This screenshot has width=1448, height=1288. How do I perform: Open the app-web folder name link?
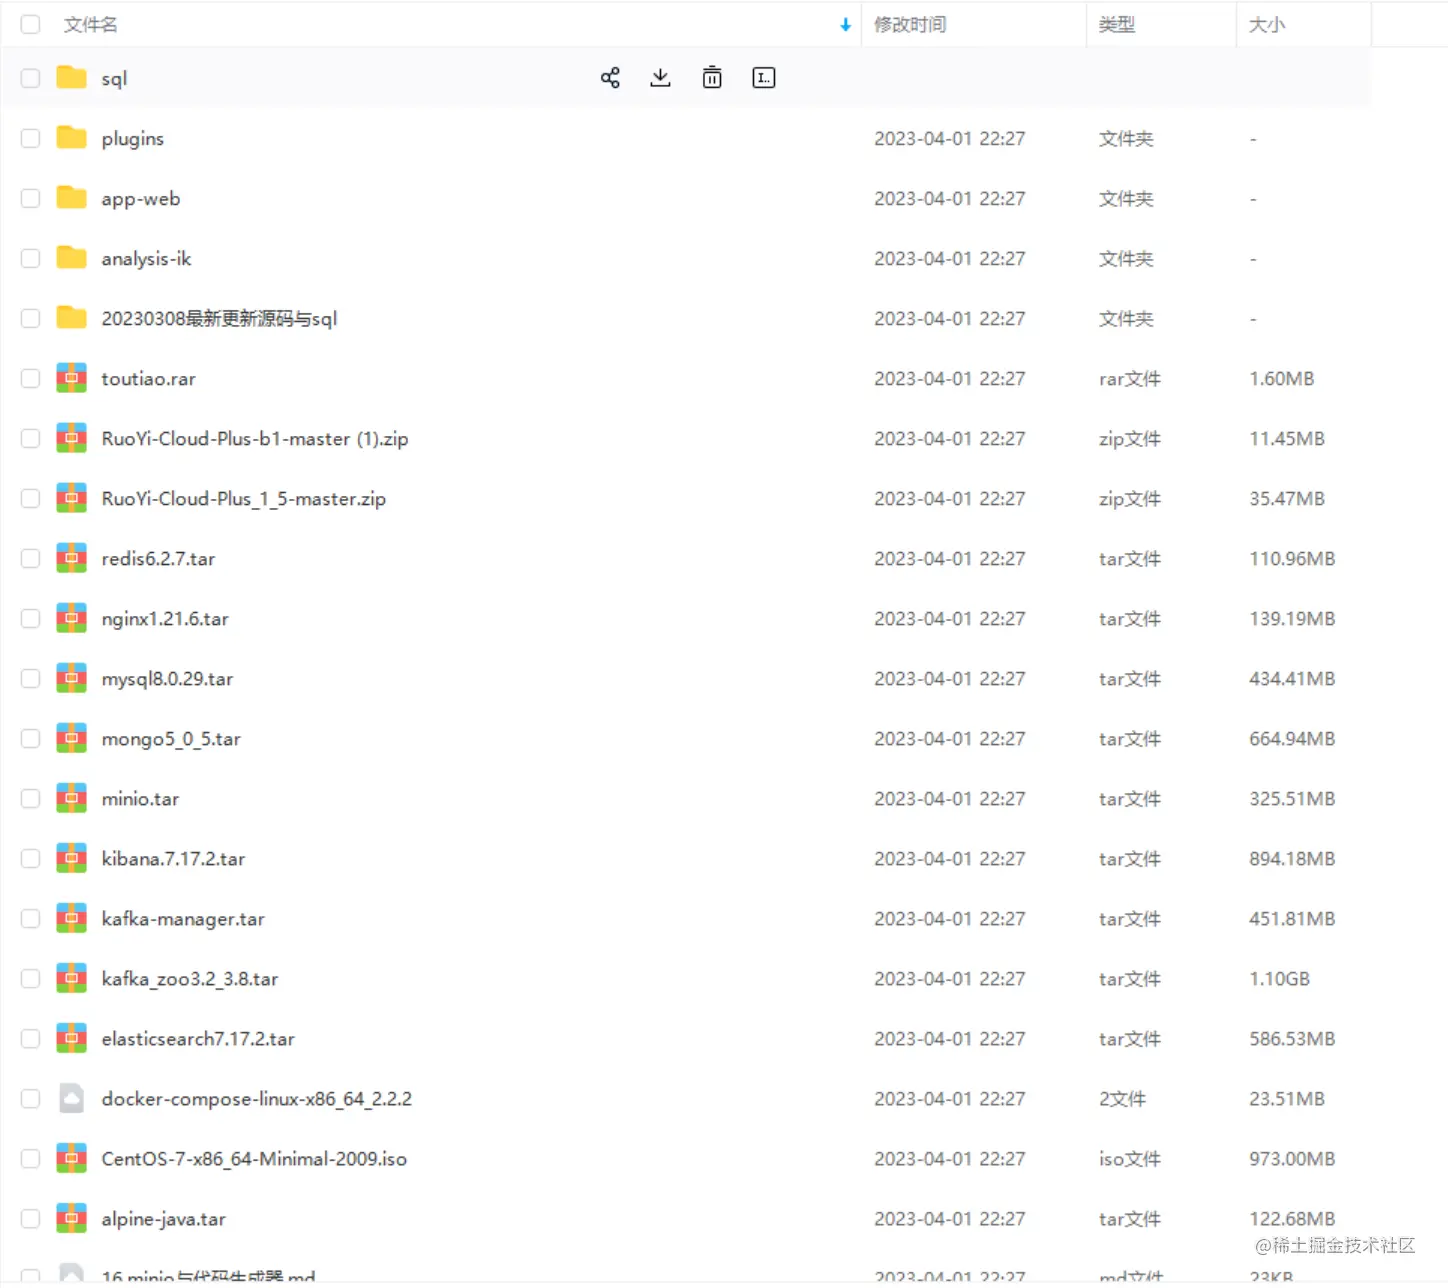pos(141,199)
